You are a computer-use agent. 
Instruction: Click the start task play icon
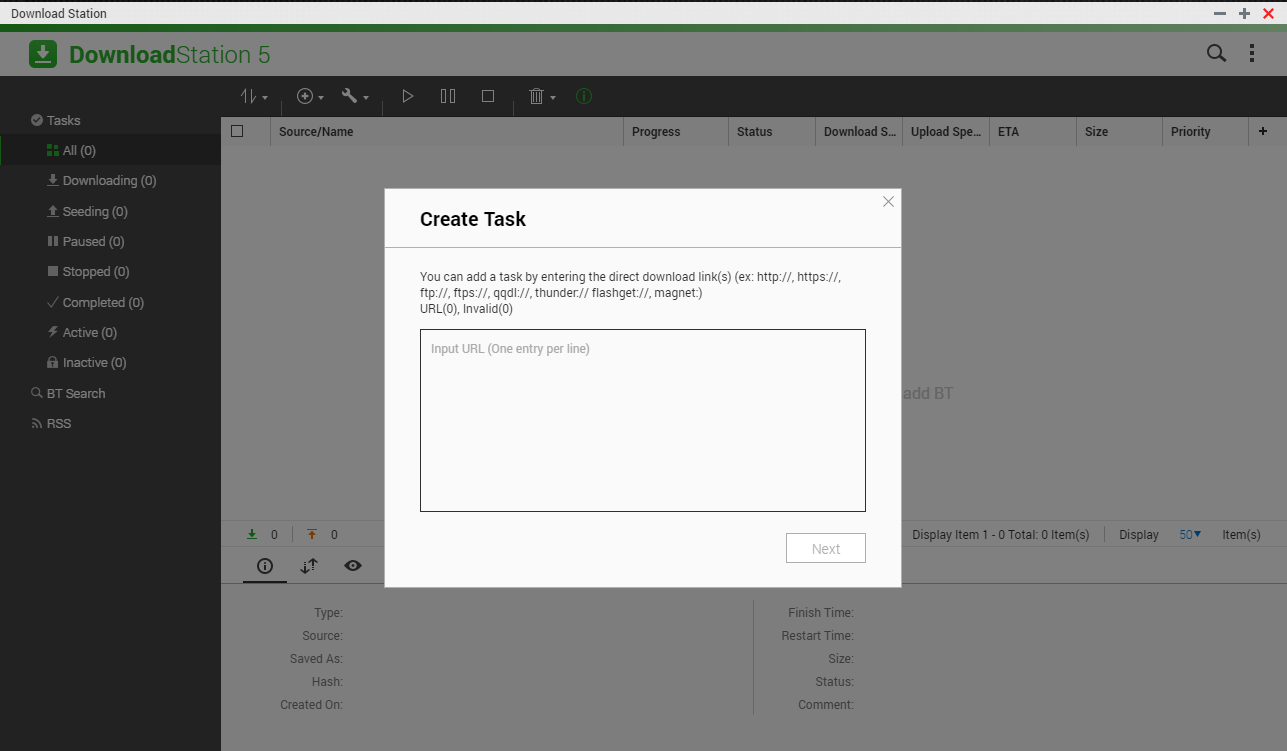[407, 97]
